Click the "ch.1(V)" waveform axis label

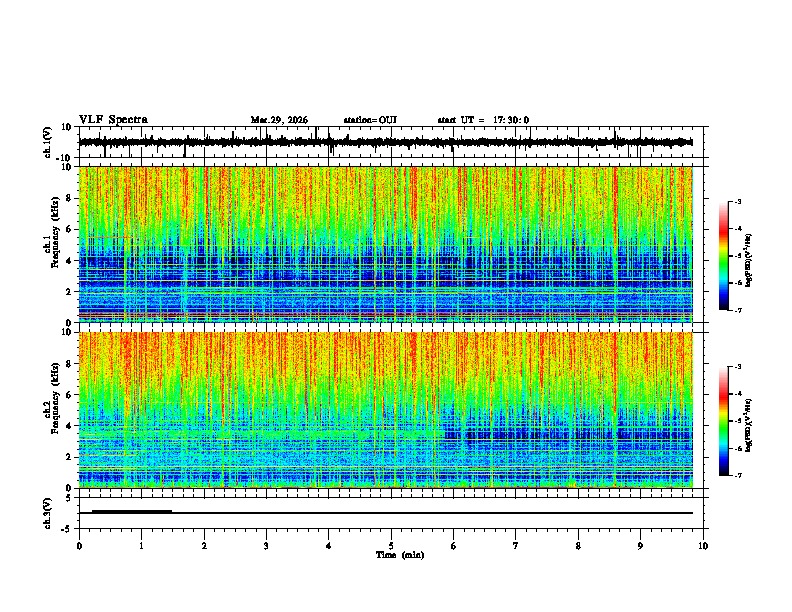click(48, 142)
